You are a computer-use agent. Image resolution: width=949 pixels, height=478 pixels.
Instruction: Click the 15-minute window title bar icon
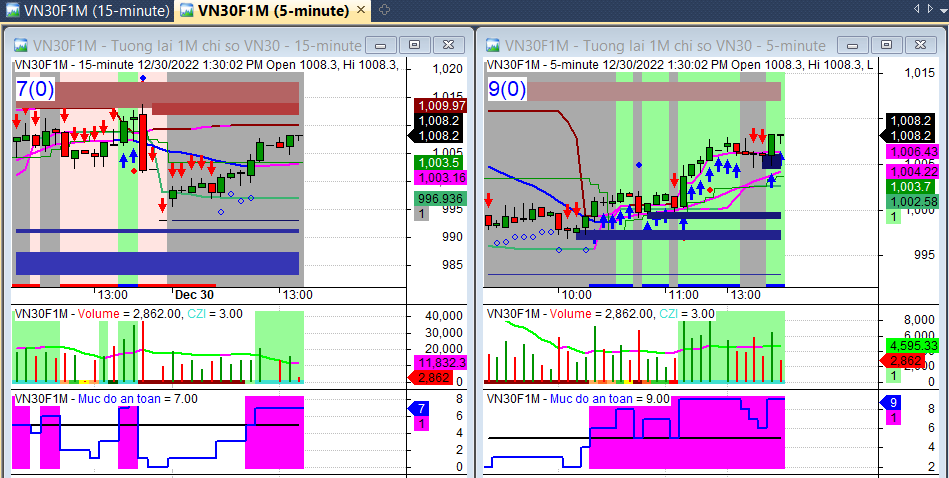(21, 45)
